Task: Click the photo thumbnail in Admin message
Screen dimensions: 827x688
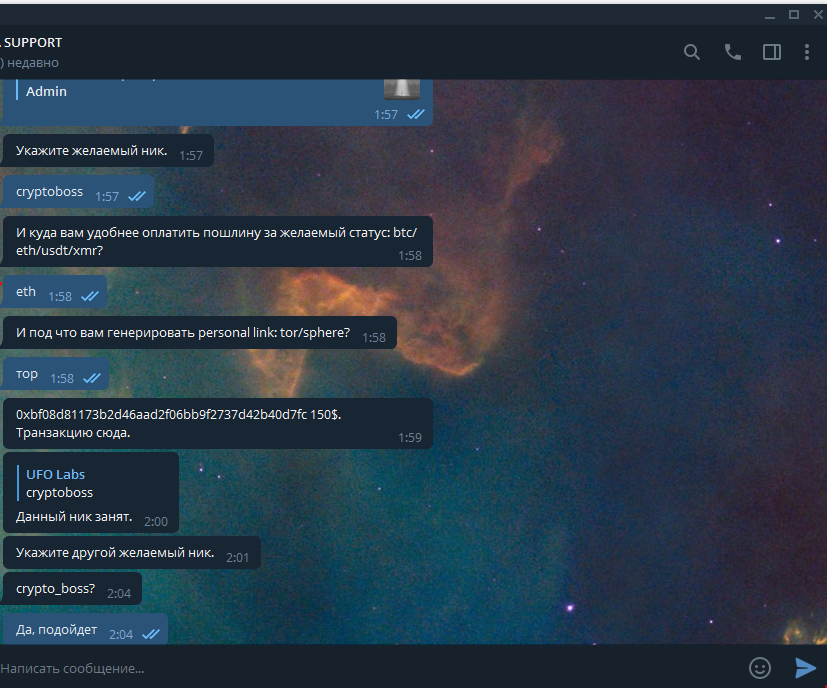Action: point(402,89)
